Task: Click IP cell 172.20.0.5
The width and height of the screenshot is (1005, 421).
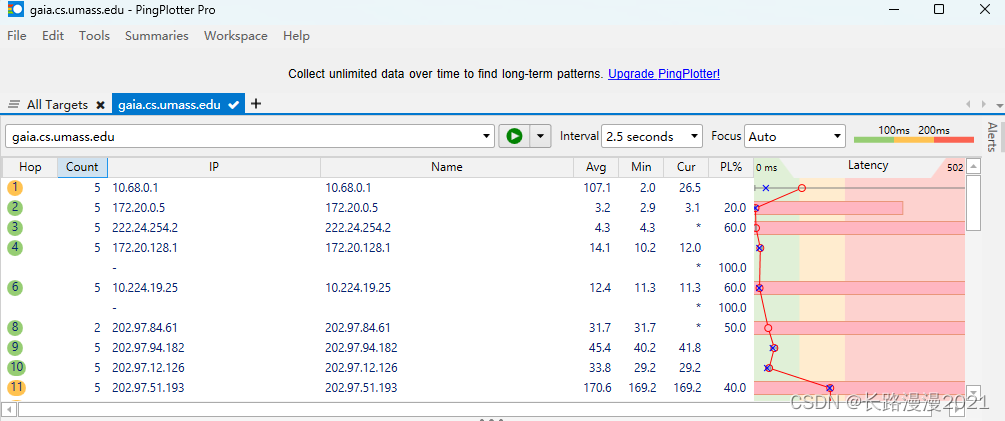Action: click(136, 208)
